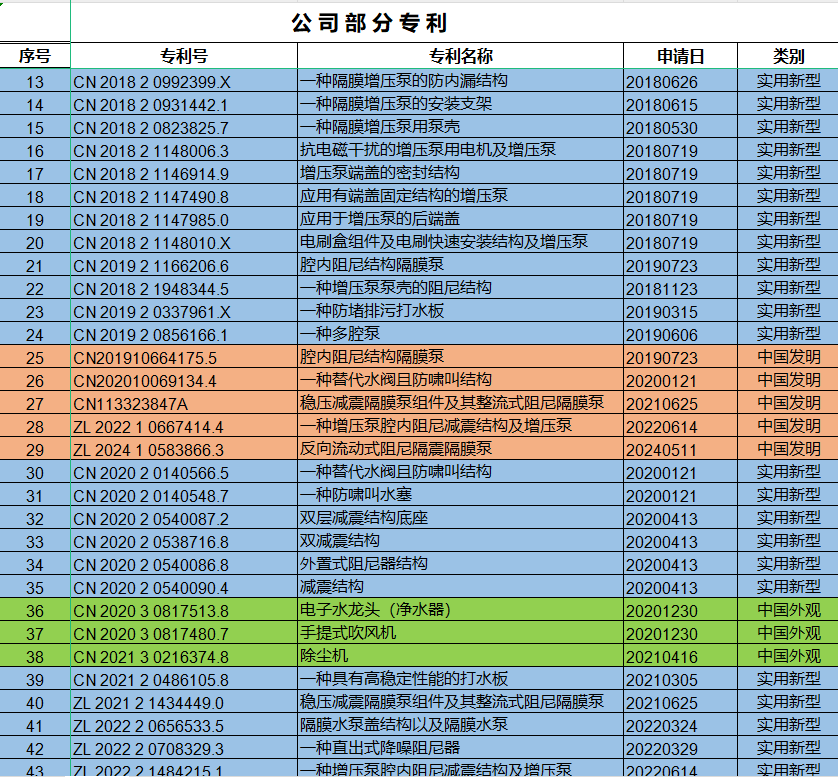
Task: Select sequence number cell 25
Action: [x=35, y=357]
